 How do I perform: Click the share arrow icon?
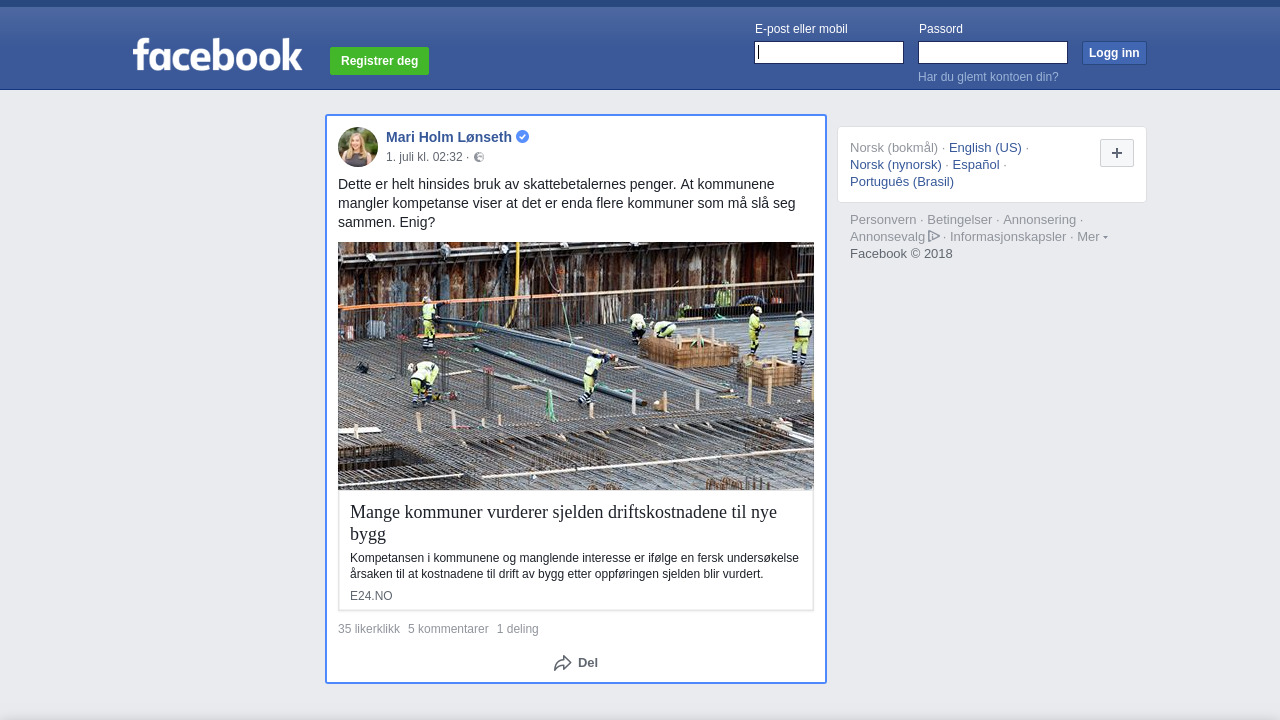pos(562,663)
